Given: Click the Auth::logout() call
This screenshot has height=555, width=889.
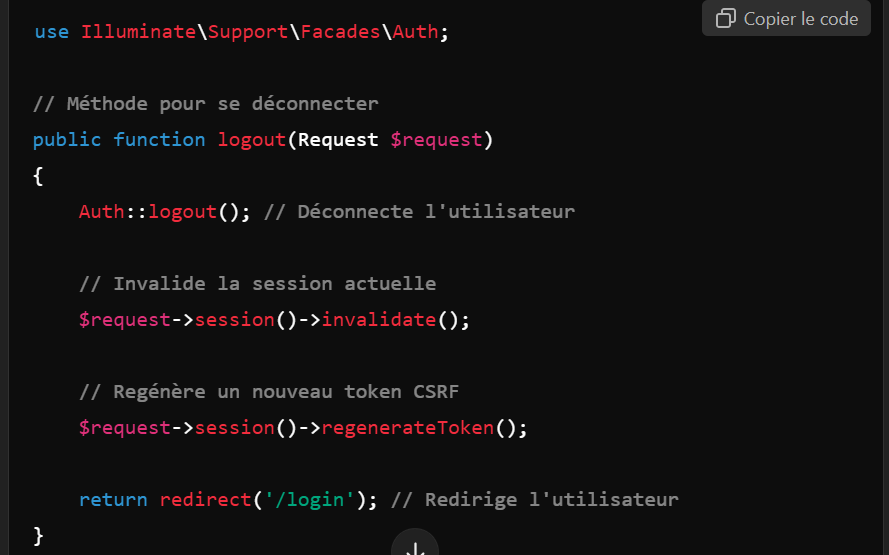Looking at the screenshot, I should [164, 211].
